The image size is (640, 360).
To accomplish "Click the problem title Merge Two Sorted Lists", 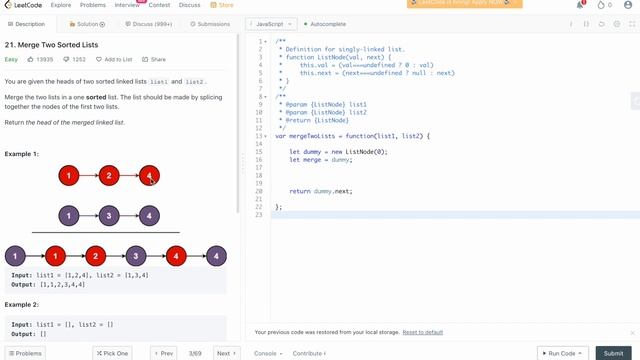I will pyautogui.click(x=51, y=45).
